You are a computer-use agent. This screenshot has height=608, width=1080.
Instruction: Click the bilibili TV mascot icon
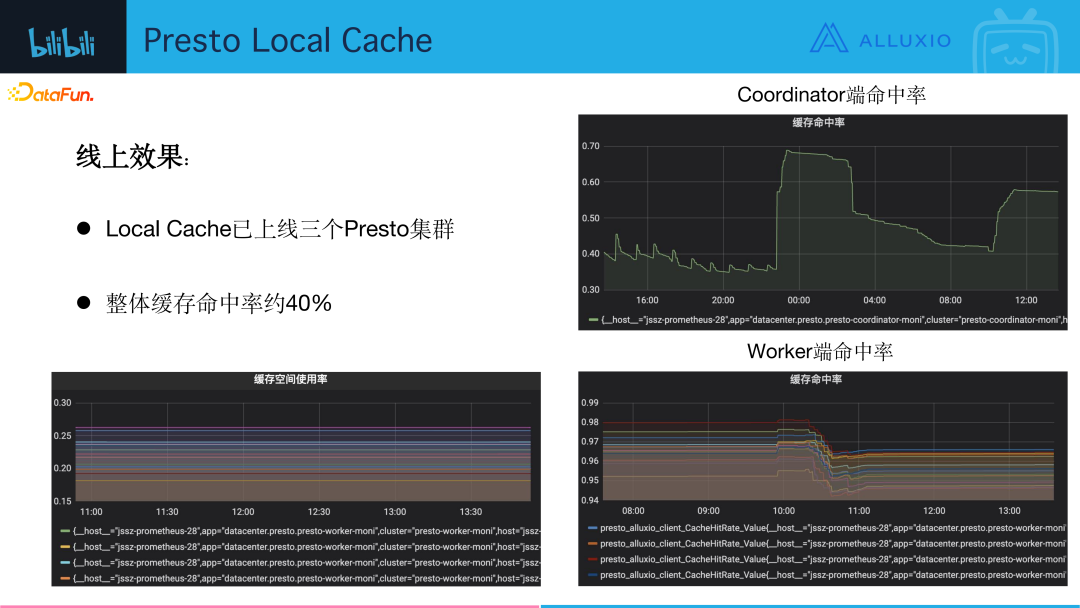(x=1015, y=42)
